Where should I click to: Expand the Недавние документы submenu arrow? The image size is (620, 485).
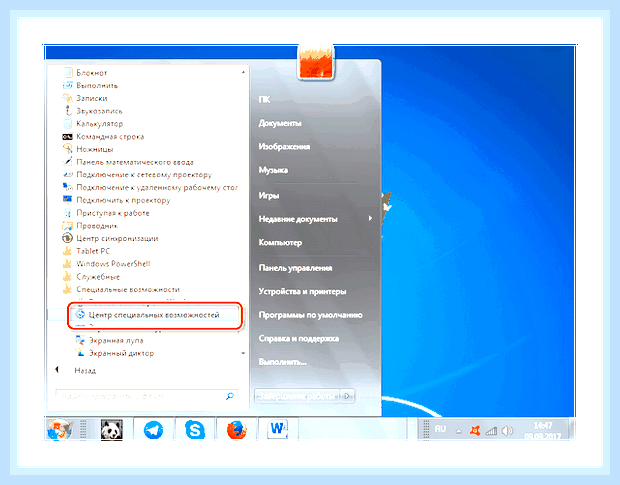370,219
